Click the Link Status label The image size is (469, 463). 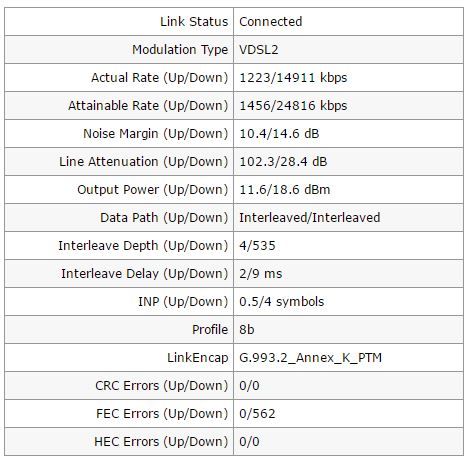194,22
